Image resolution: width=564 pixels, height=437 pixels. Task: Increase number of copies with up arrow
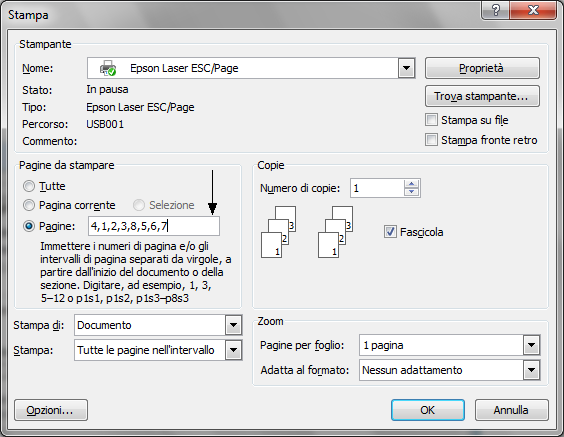(411, 184)
